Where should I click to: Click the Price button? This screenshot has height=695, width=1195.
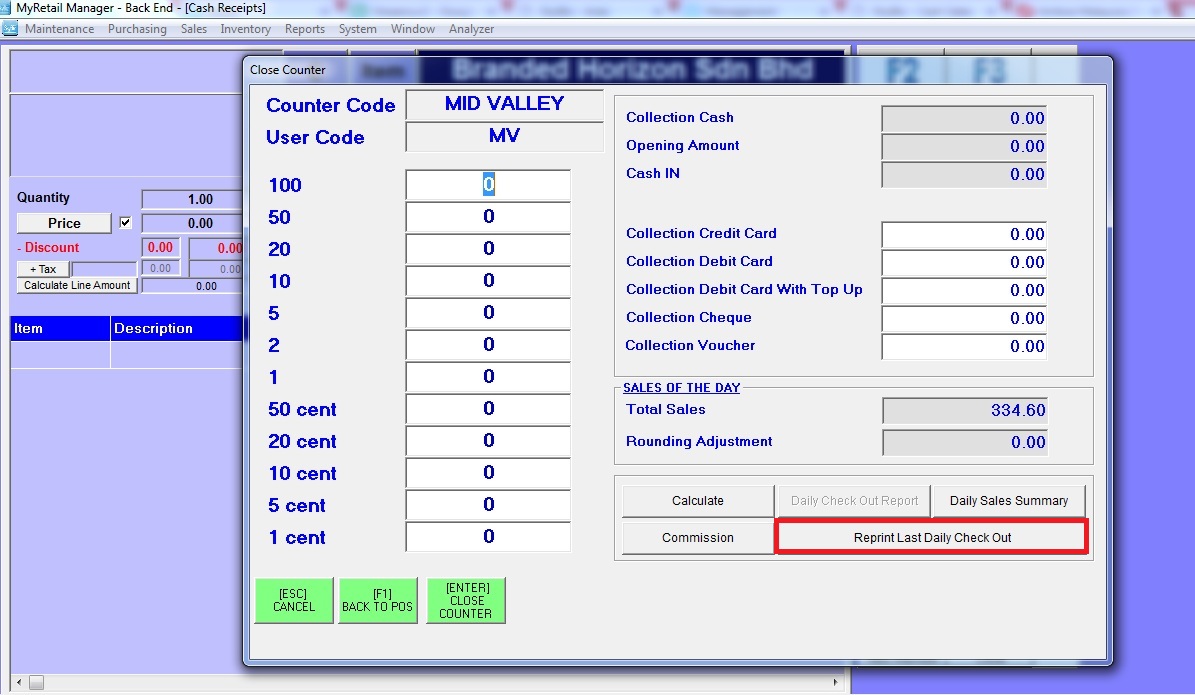(x=64, y=223)
